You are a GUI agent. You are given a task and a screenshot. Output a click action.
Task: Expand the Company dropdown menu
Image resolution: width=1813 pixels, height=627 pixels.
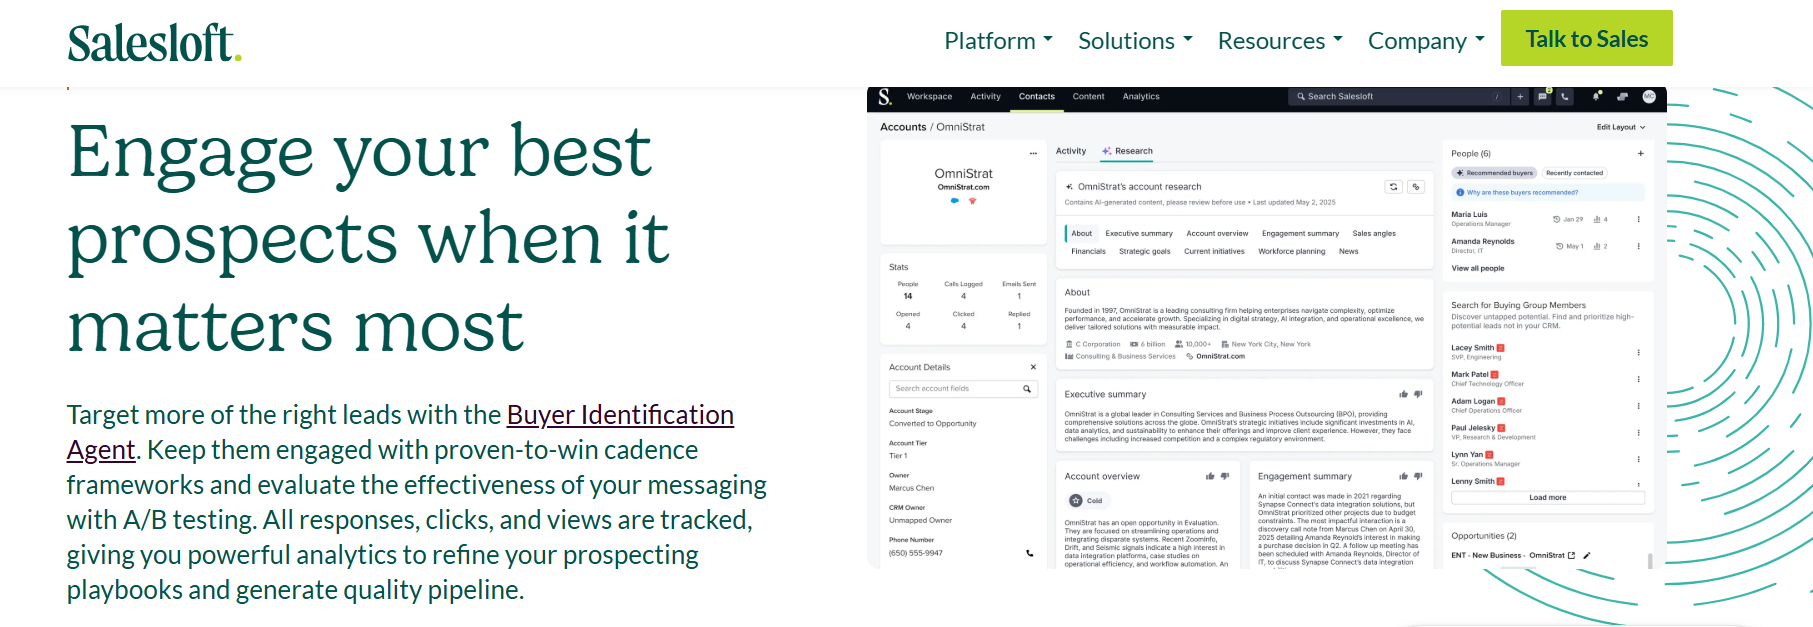tap(1426, 41)
